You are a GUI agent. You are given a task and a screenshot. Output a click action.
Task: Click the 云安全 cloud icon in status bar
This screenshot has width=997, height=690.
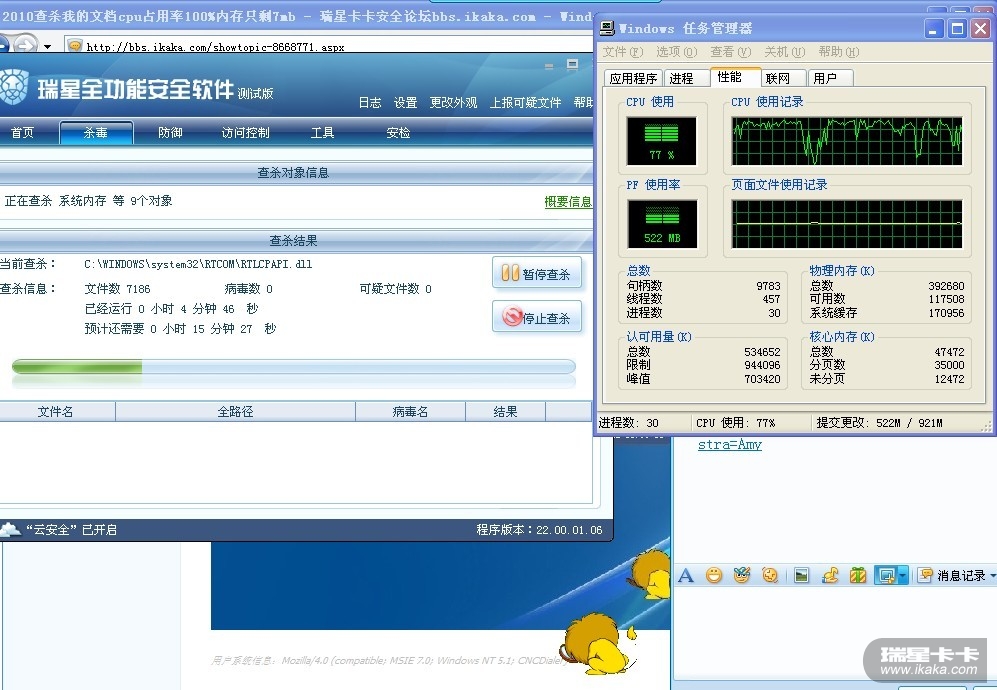(11, 529)
